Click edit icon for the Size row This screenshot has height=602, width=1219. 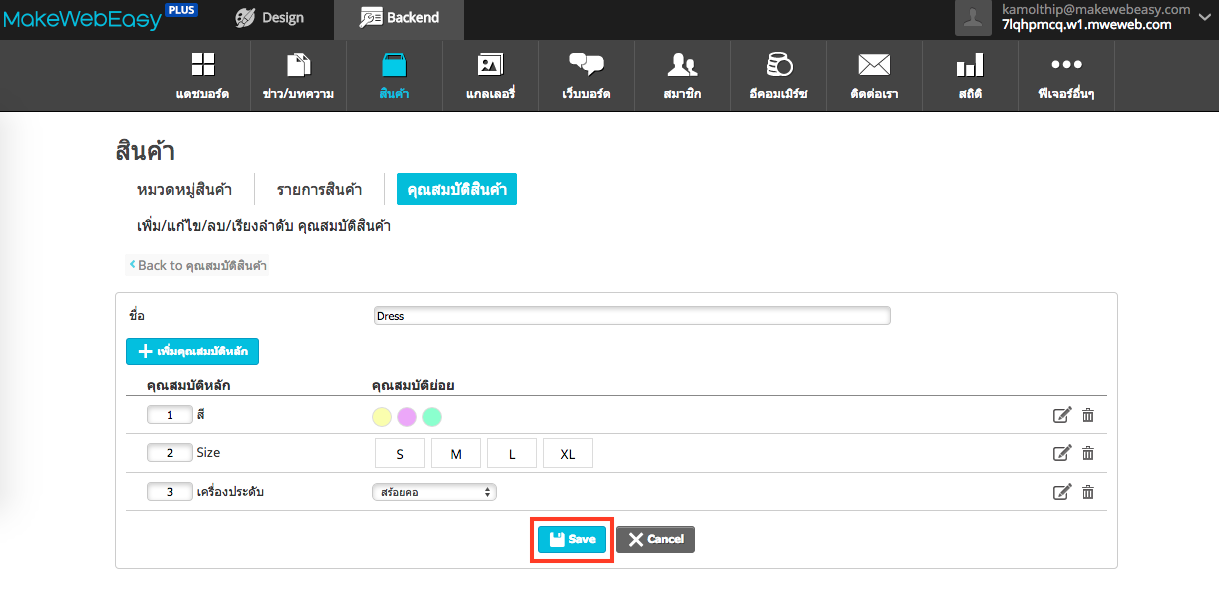point(1062,453)
